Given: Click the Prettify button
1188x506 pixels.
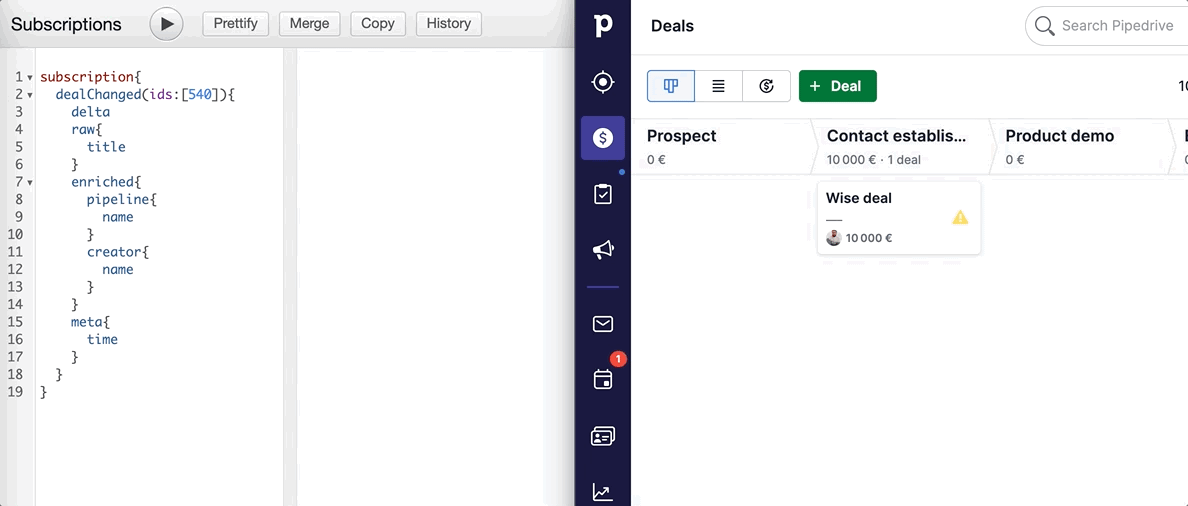Looking at the screenshot, I should tap(236, 23).
